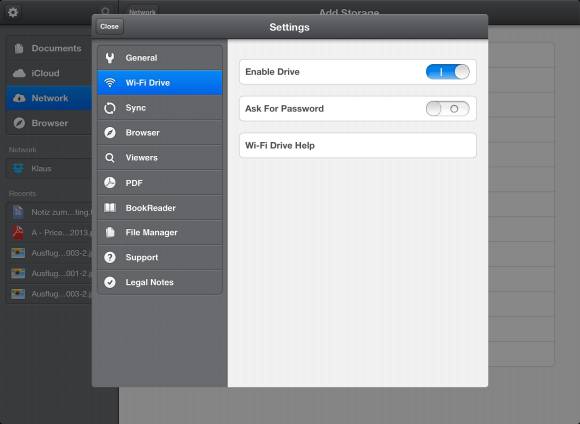Screen dimensions: 580x424
Task: Open Browser settings compass icon
Action: (110, 132)
